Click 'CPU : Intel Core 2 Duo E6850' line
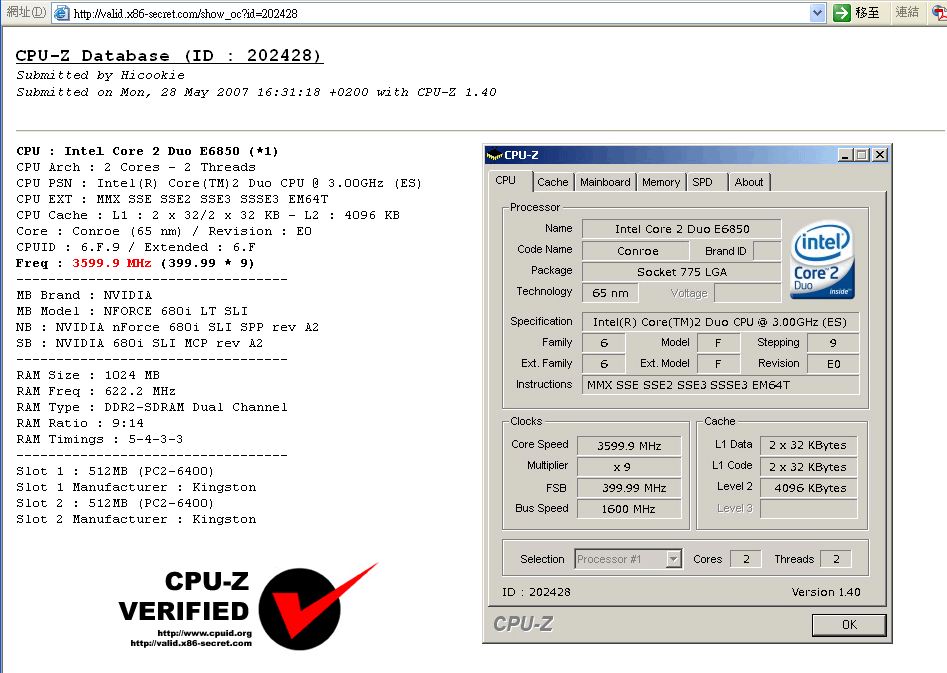 click(147, 151)
